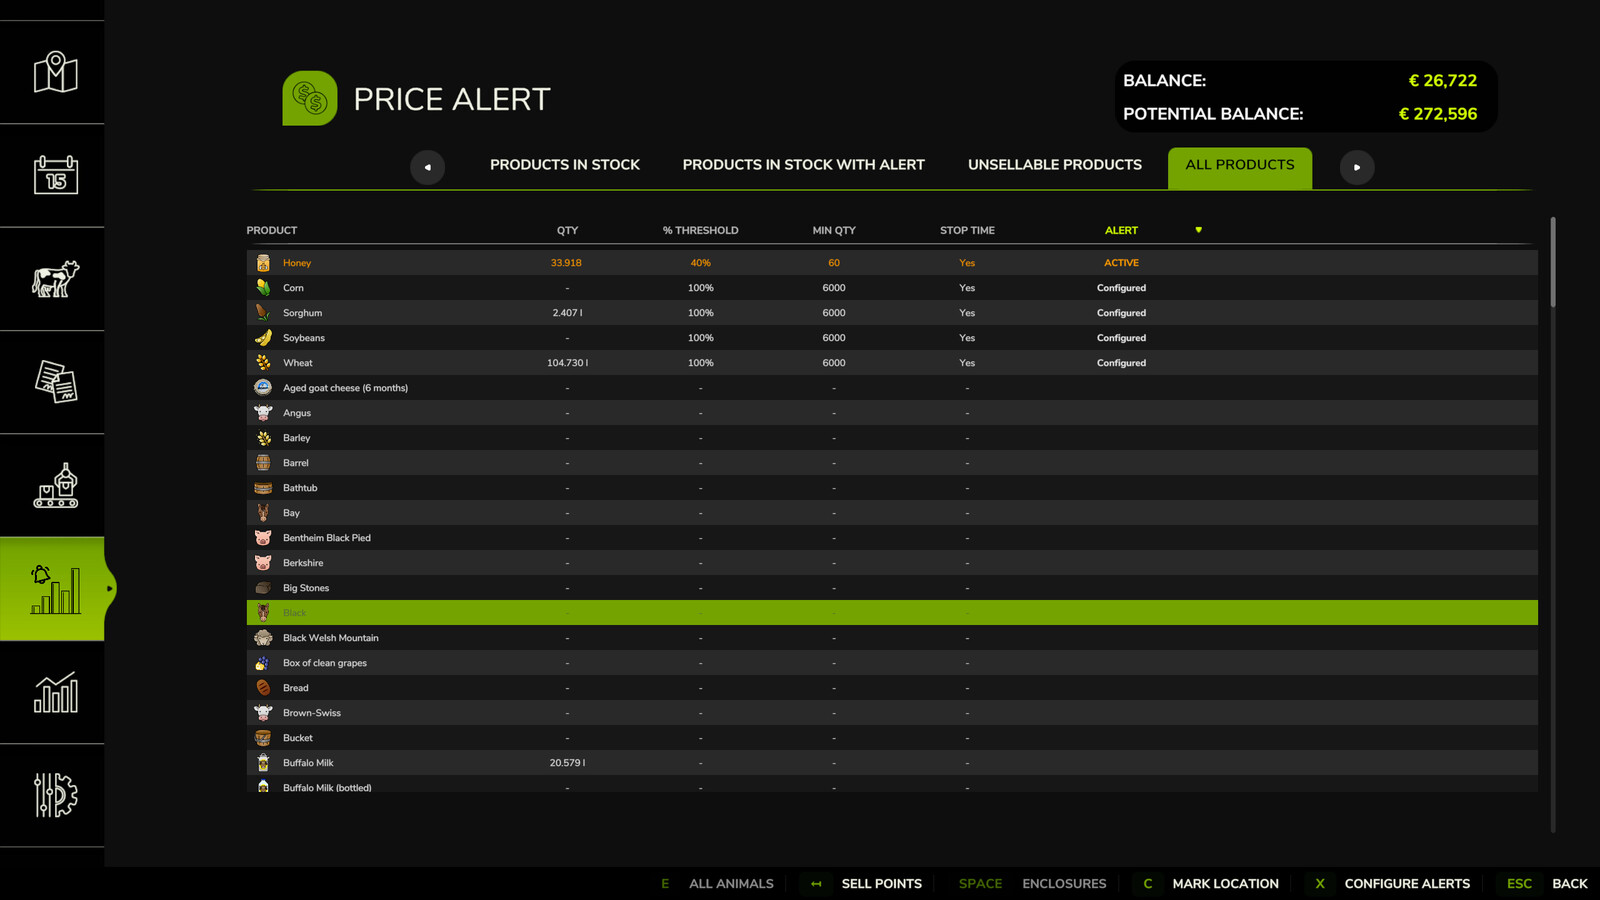Click the Enclosures bottom bar option
Image resolution: width=1600 pixels, height=900 pixels.
pos(1032,884)
